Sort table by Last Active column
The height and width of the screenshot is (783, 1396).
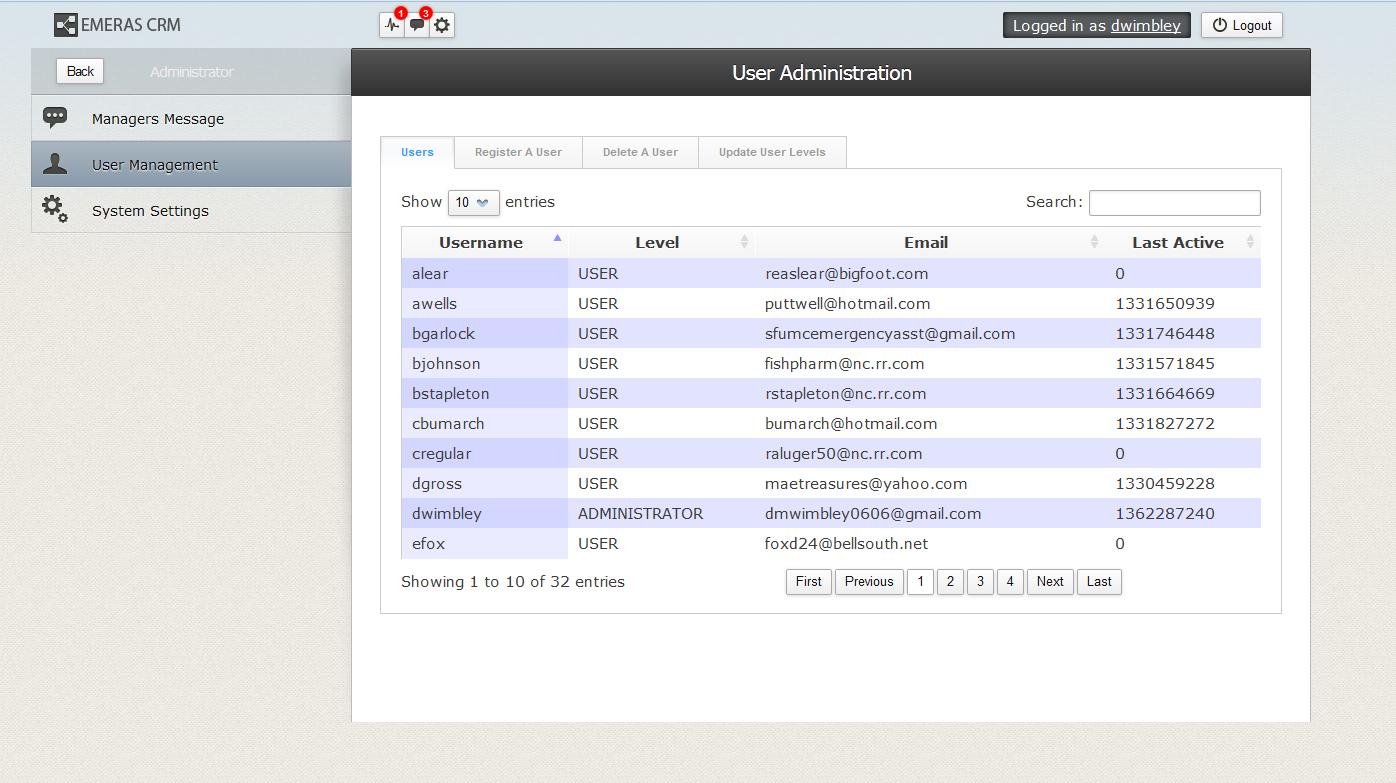tap(1177, 242)
